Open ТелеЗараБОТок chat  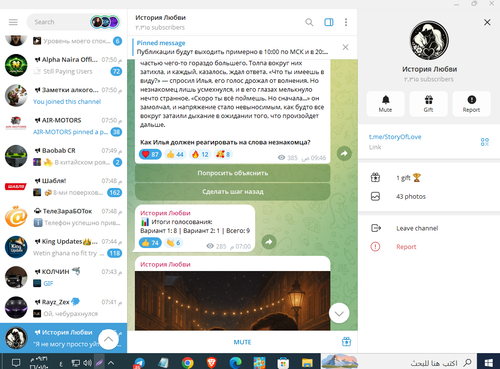(x=63, y=217)
